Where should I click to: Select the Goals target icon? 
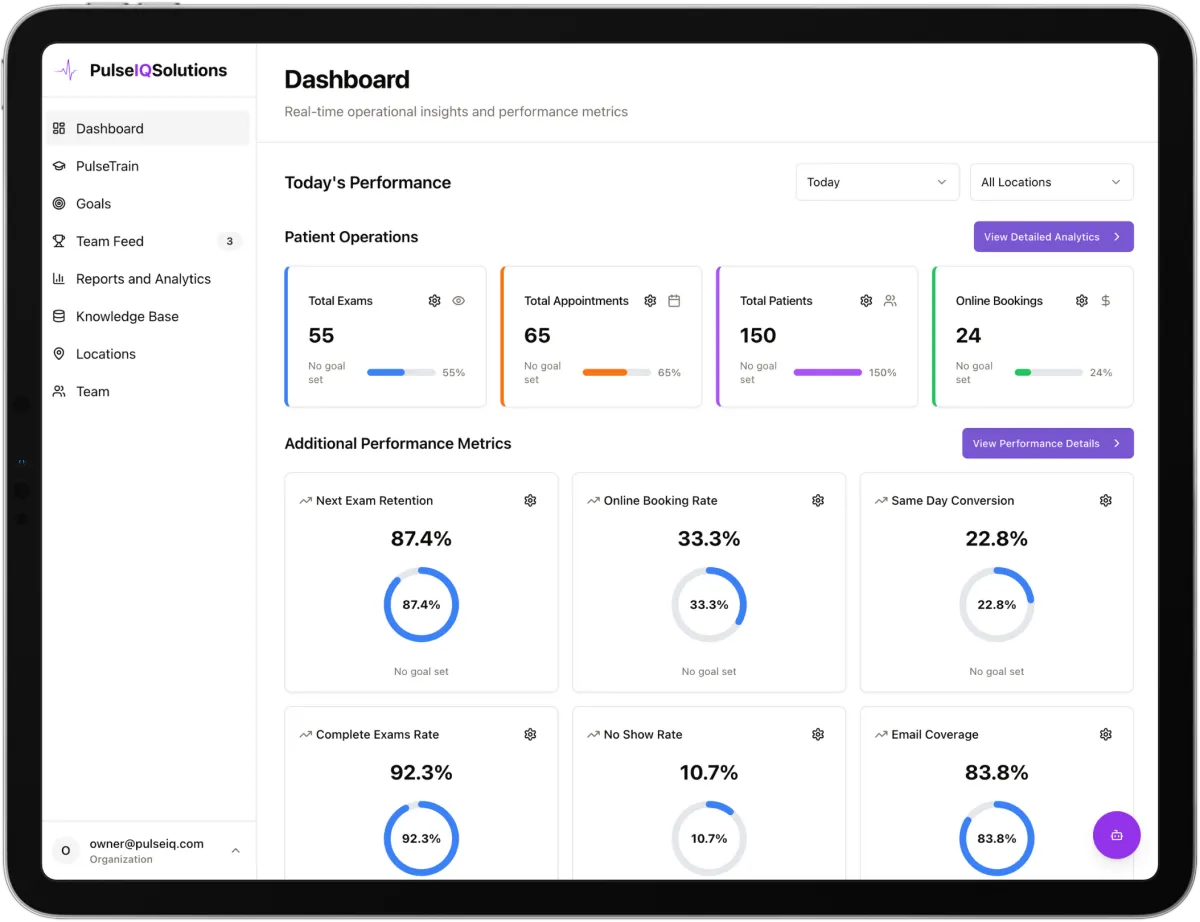[x=59, y=203]
